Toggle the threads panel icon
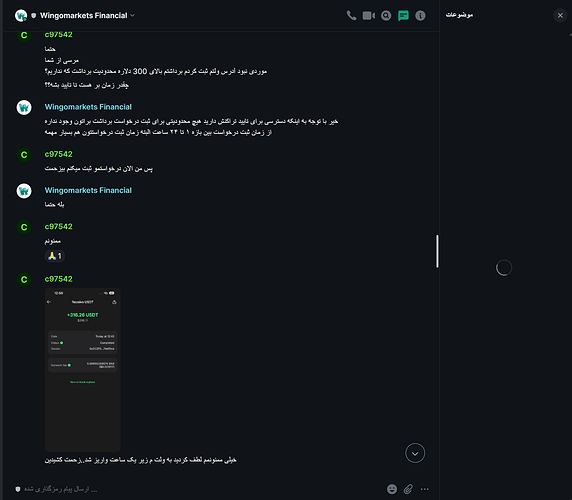 pos(403,16)
